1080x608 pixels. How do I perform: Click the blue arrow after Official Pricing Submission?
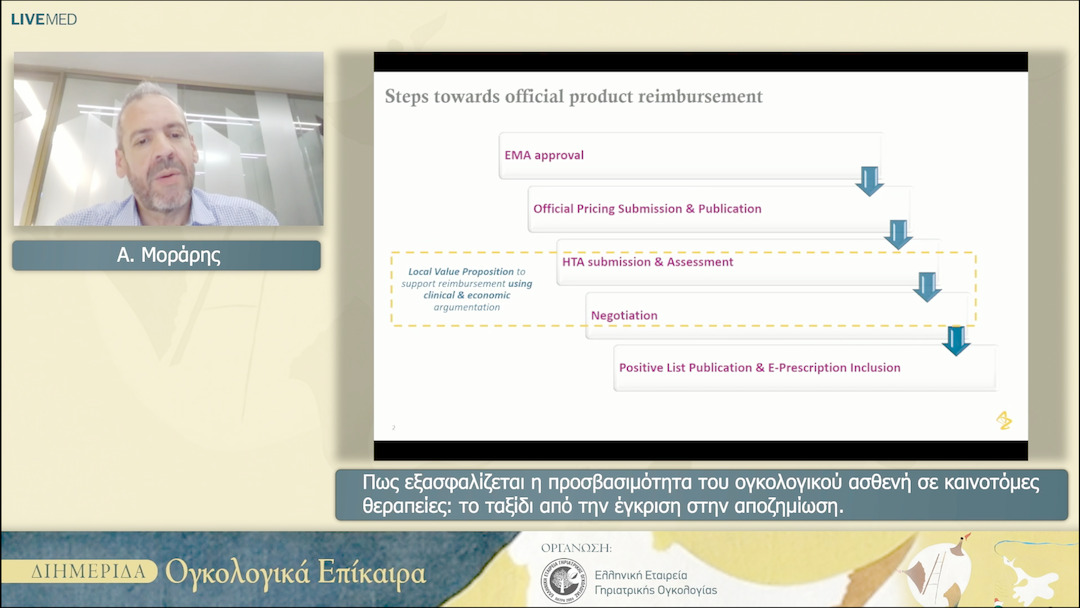point(898,234)
